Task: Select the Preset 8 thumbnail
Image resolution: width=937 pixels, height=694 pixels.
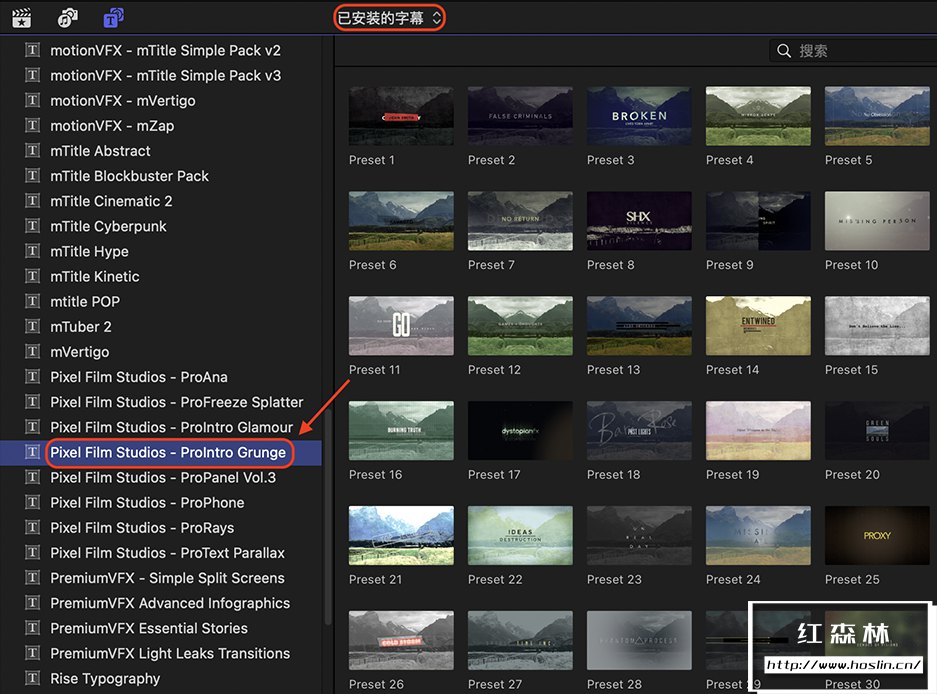Action: coord(639,221)
